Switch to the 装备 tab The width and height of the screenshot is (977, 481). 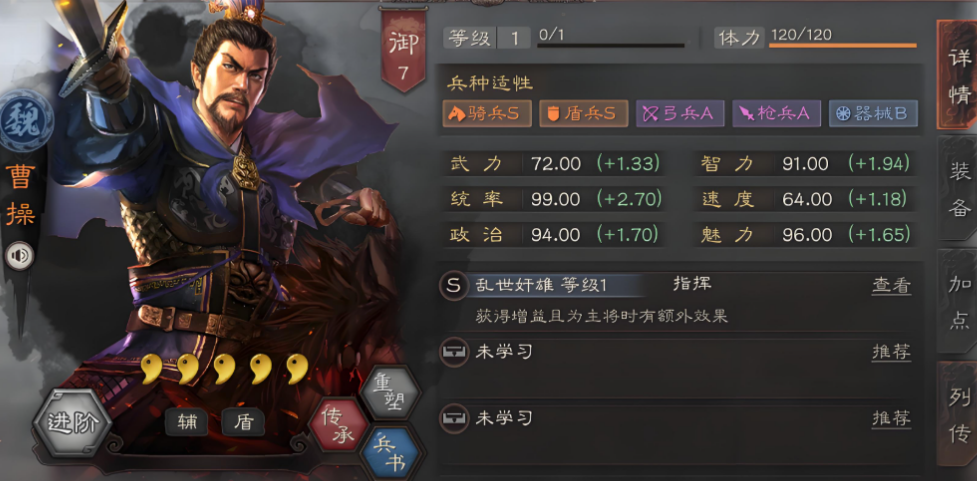click(x=958, y=189)
